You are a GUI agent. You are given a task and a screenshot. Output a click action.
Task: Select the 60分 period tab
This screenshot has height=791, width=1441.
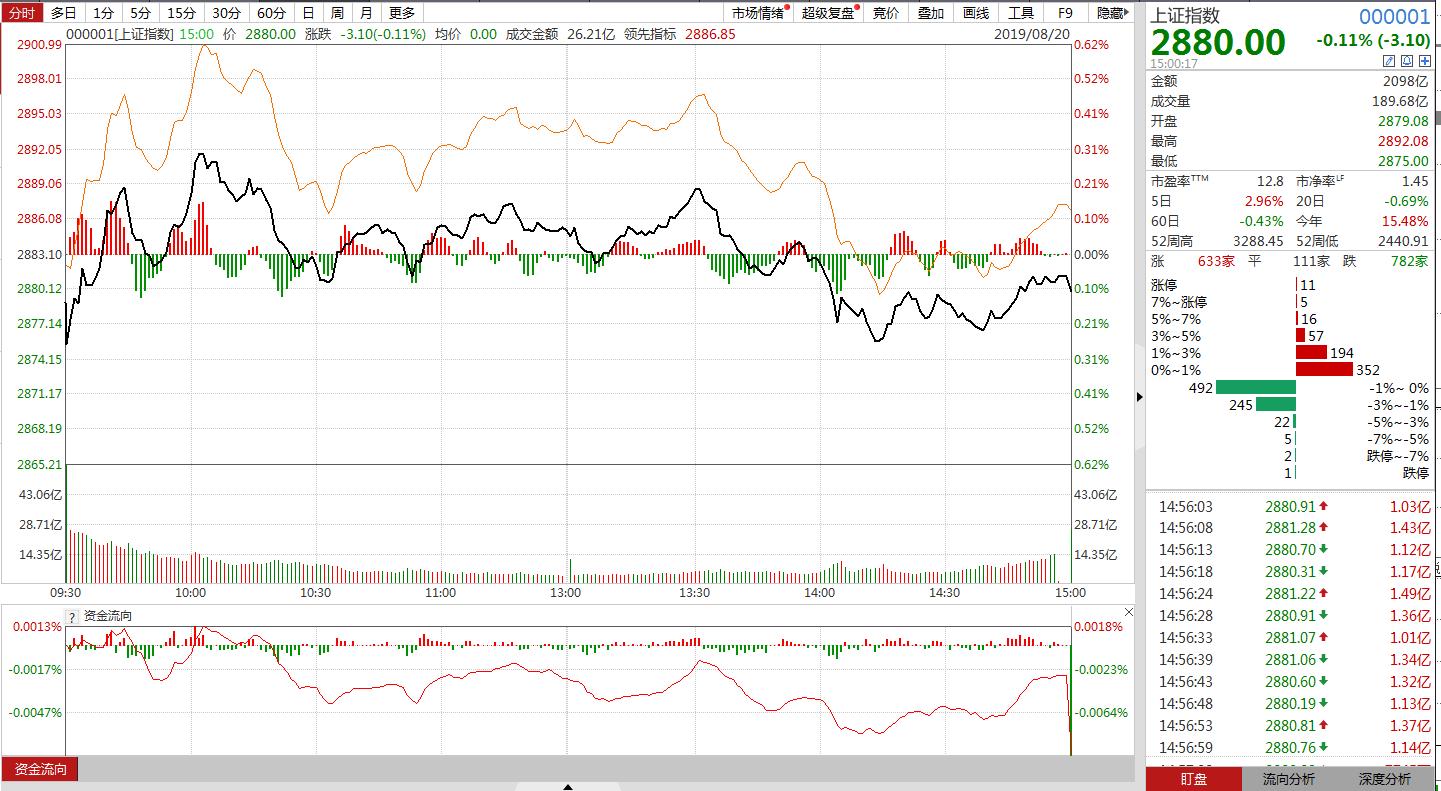pos(272,13)
